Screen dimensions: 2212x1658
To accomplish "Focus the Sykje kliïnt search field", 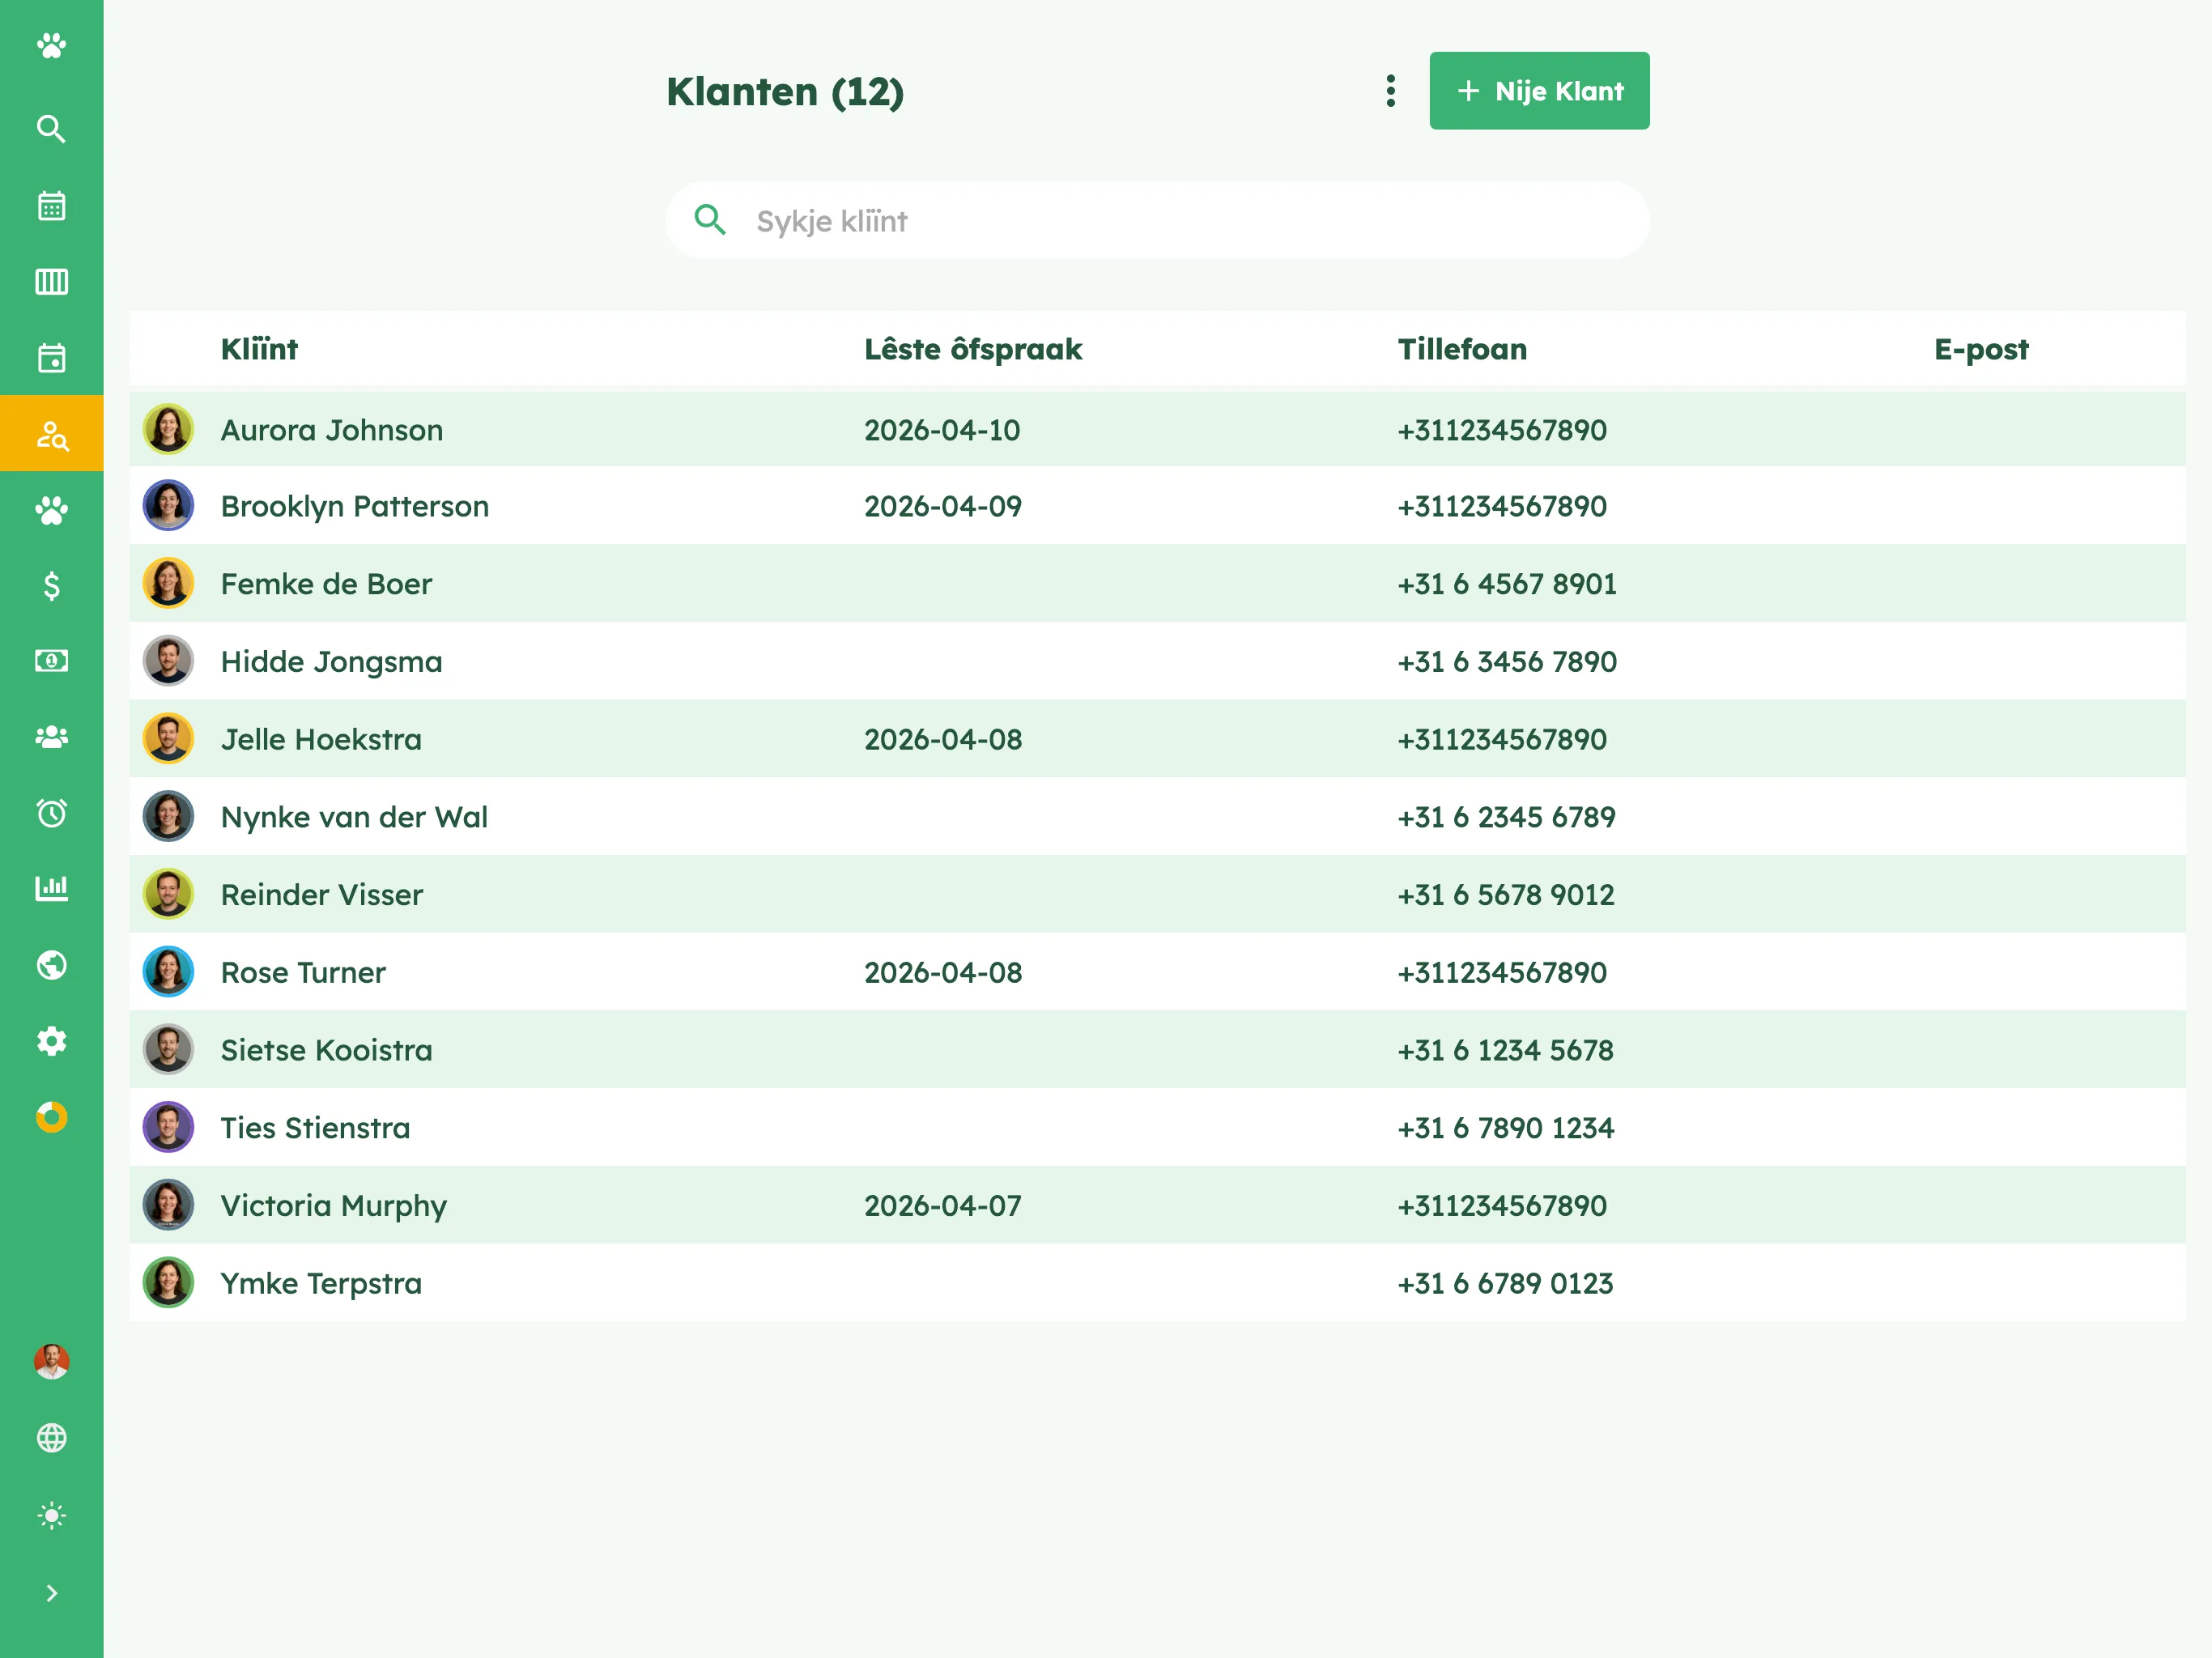I will pyautogui.click(x=1157, y=221).
